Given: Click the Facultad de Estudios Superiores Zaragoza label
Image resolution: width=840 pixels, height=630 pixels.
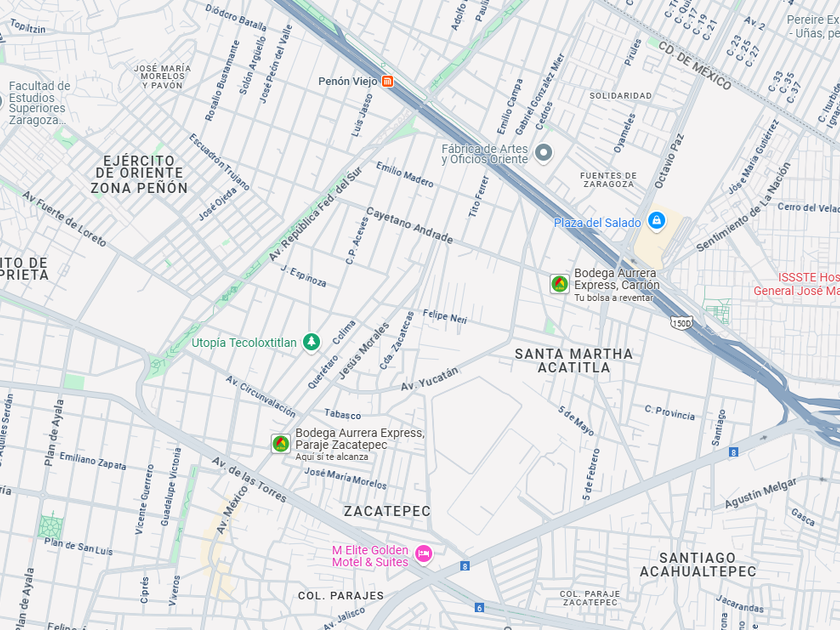Looking at the screenshot, I should click(39, 103).
